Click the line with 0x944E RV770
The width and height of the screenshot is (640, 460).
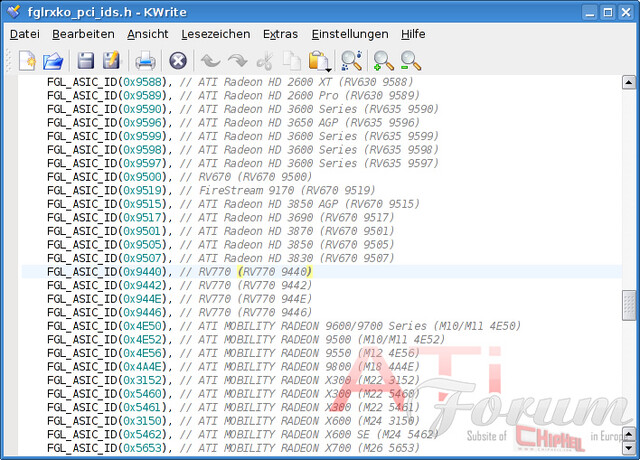[180, 299]
